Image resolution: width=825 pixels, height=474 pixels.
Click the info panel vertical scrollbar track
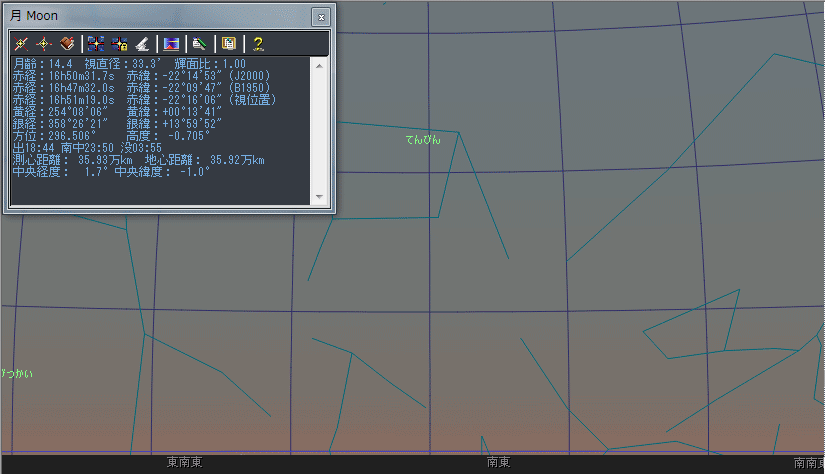319,130
